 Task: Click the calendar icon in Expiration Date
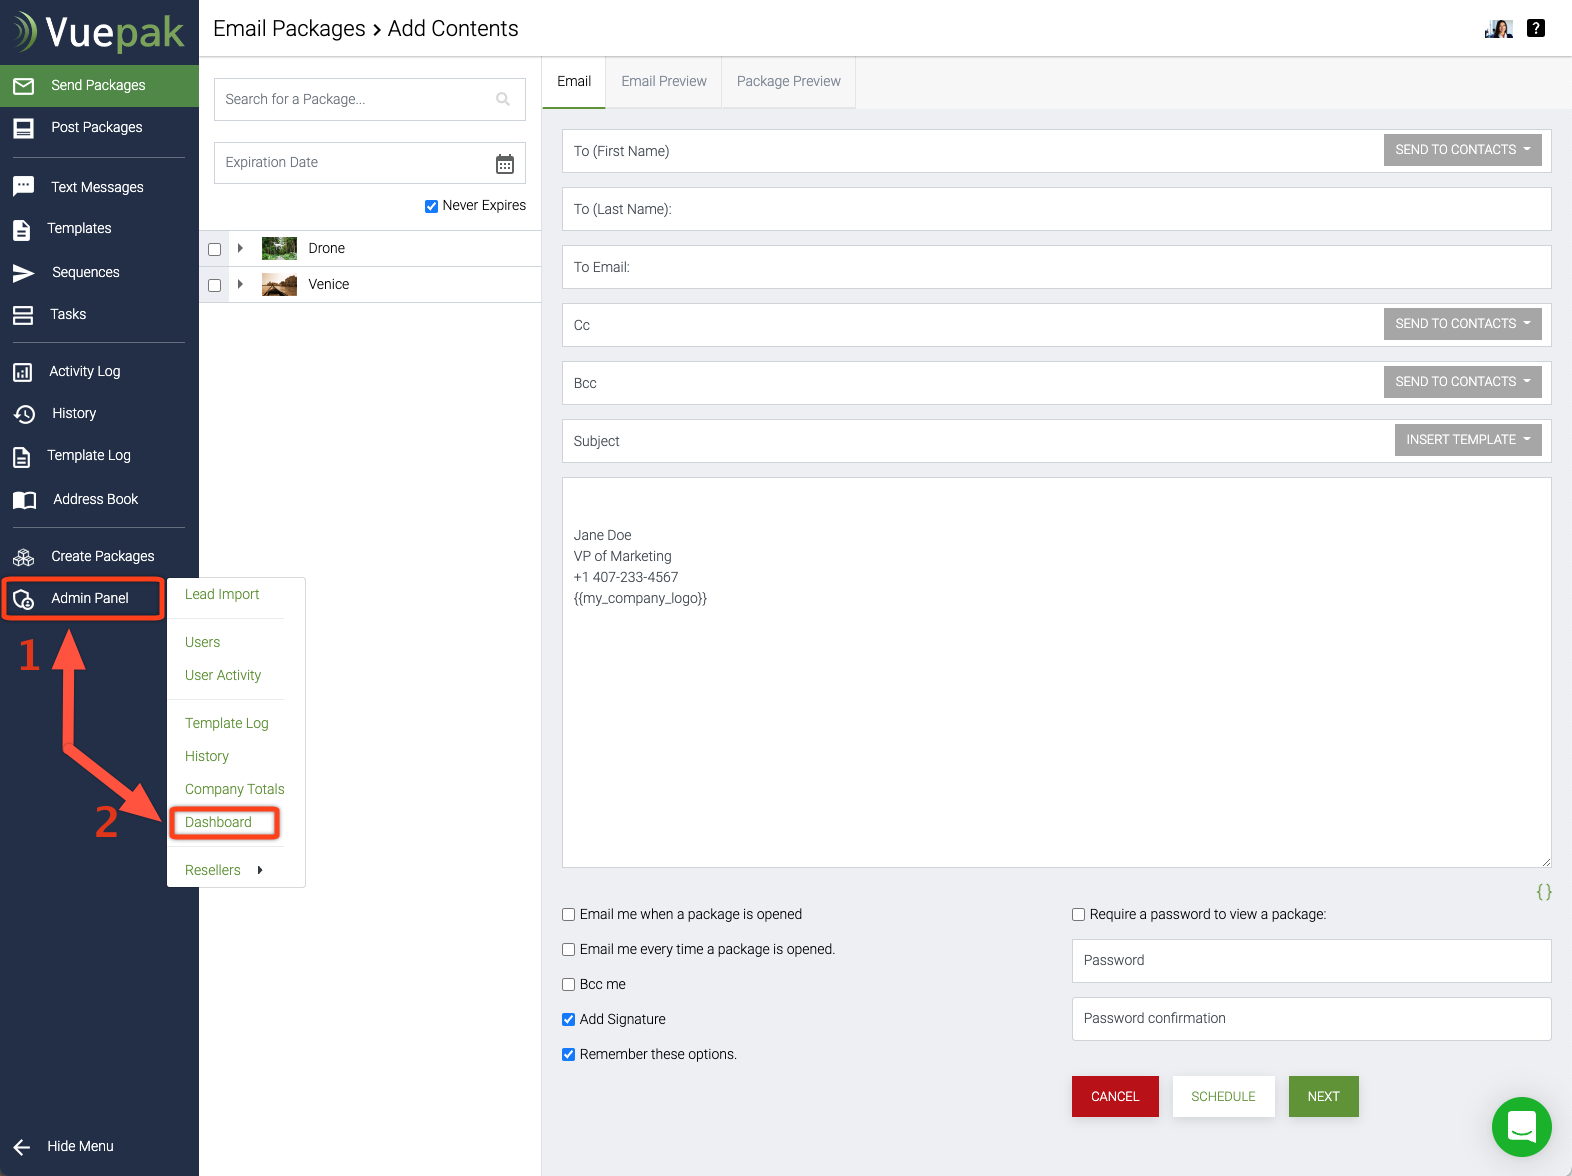pos(505,164)
